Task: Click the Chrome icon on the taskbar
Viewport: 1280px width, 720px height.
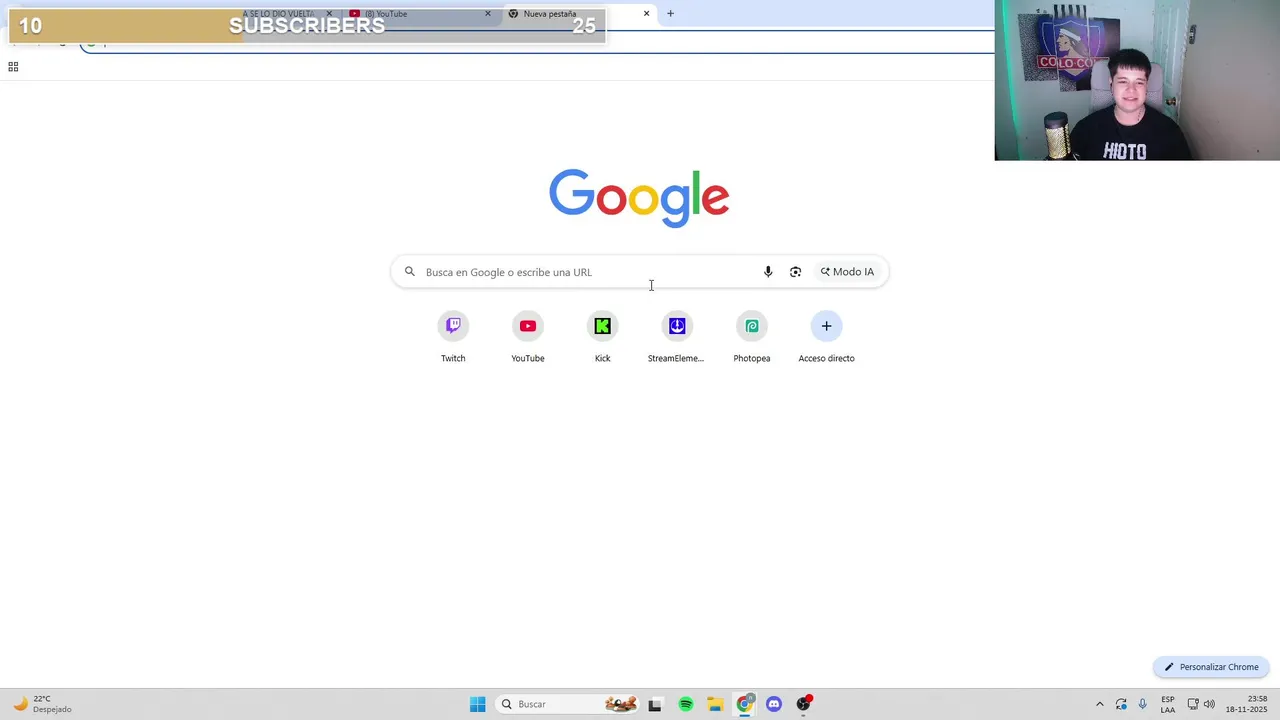Action: click(745, 704)
